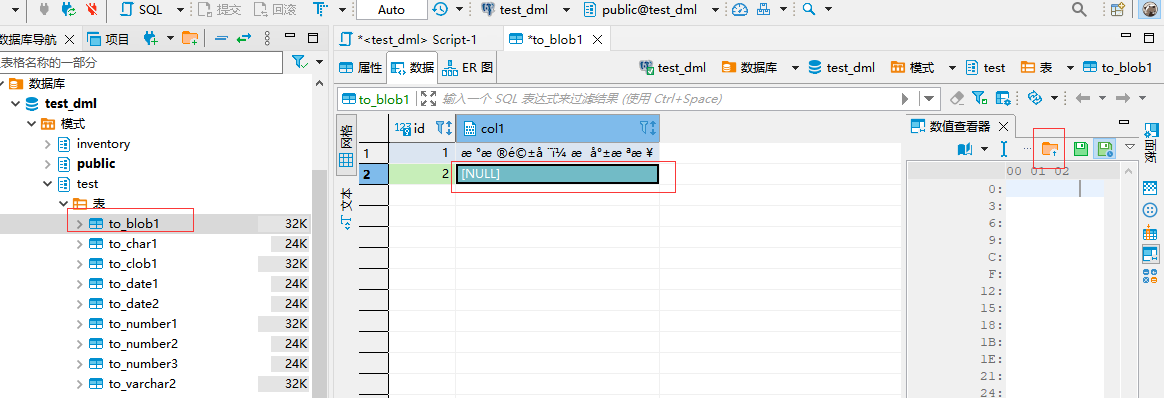Viewport: 1164px width, 398px height.
Task: Click the new connection plug icon in navigator
Action: 151,39
